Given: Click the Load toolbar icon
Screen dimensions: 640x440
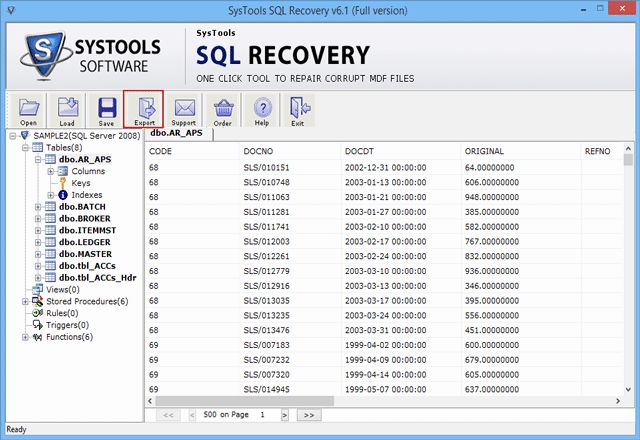Looking at the screenshot, I should [68, 109].
